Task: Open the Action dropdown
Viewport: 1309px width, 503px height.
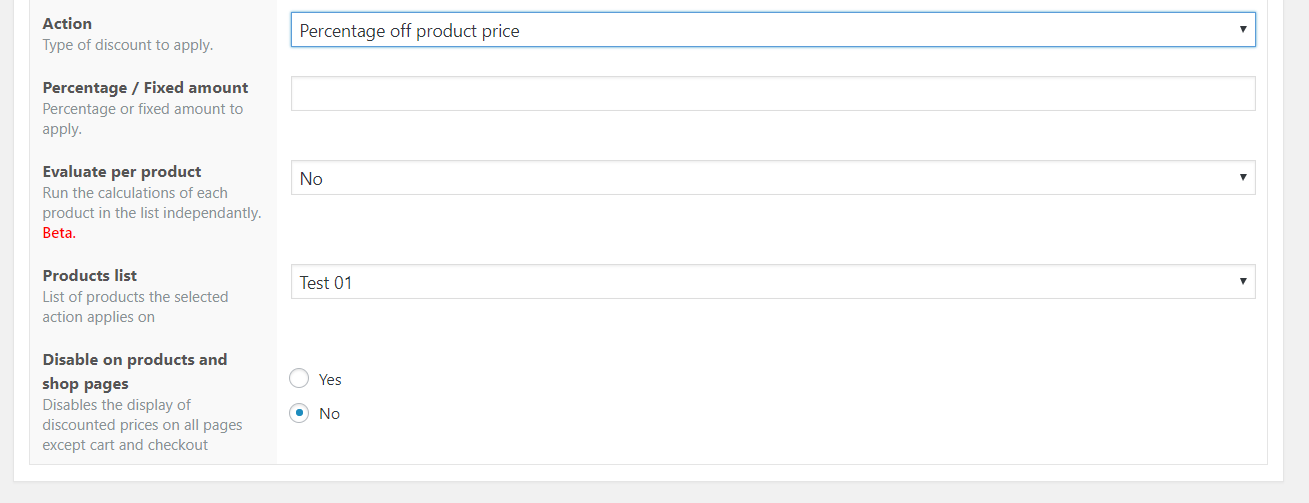Action: point(773,30)
